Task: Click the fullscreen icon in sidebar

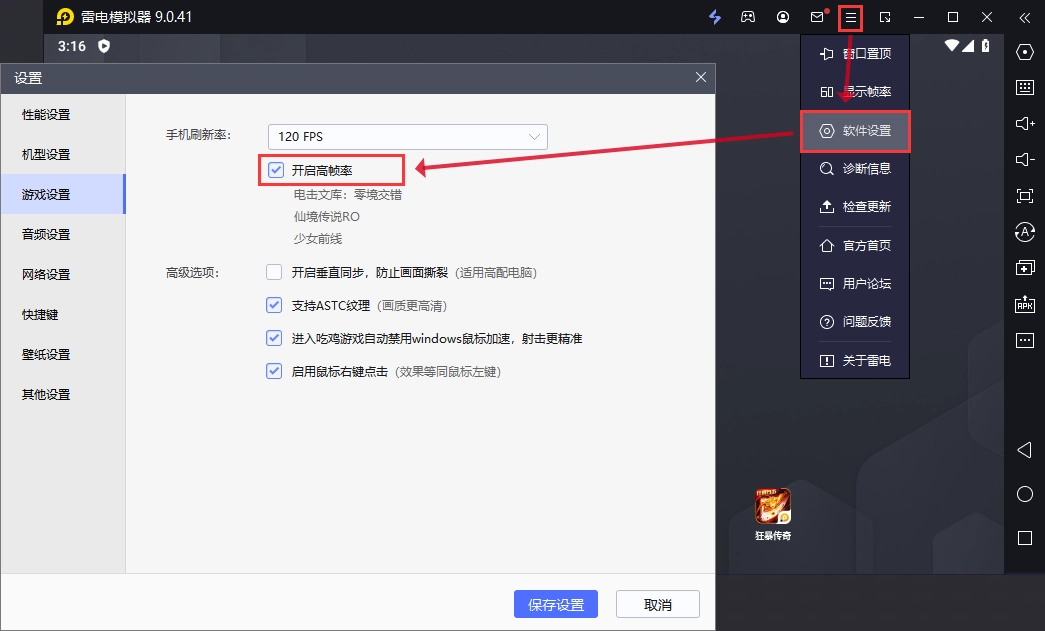Action: pos(1025,195)
